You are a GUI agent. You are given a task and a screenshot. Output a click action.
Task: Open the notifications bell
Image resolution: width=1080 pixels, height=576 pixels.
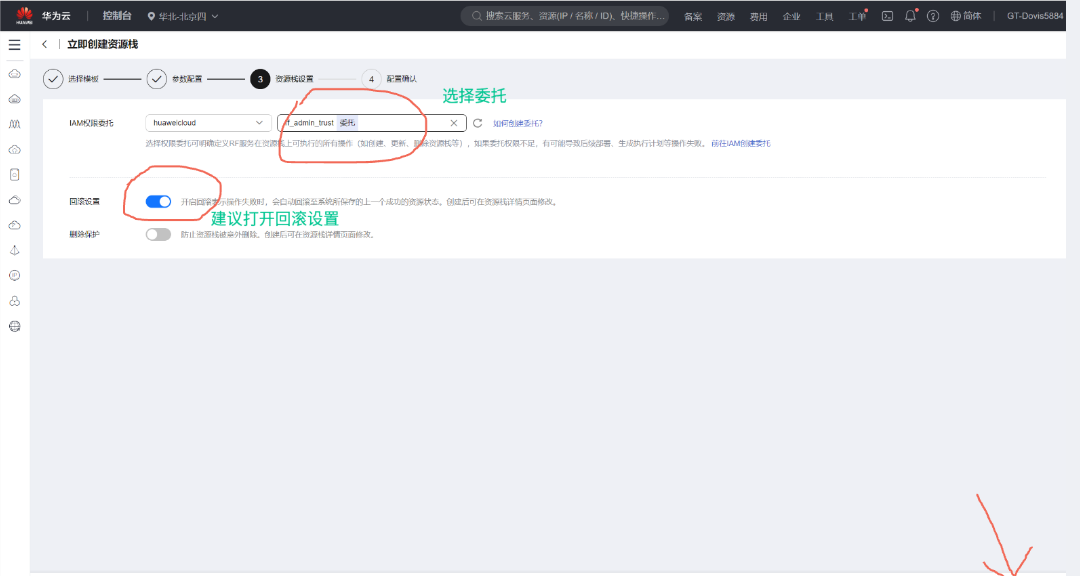(910, 16)
